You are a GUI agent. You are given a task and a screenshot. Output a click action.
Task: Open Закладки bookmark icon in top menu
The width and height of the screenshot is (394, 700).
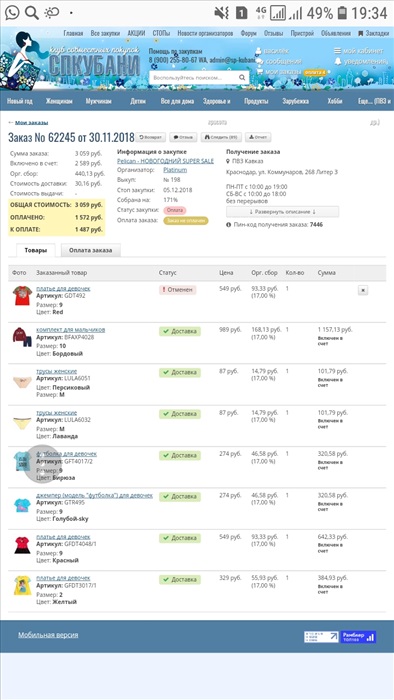coord(361,33)
